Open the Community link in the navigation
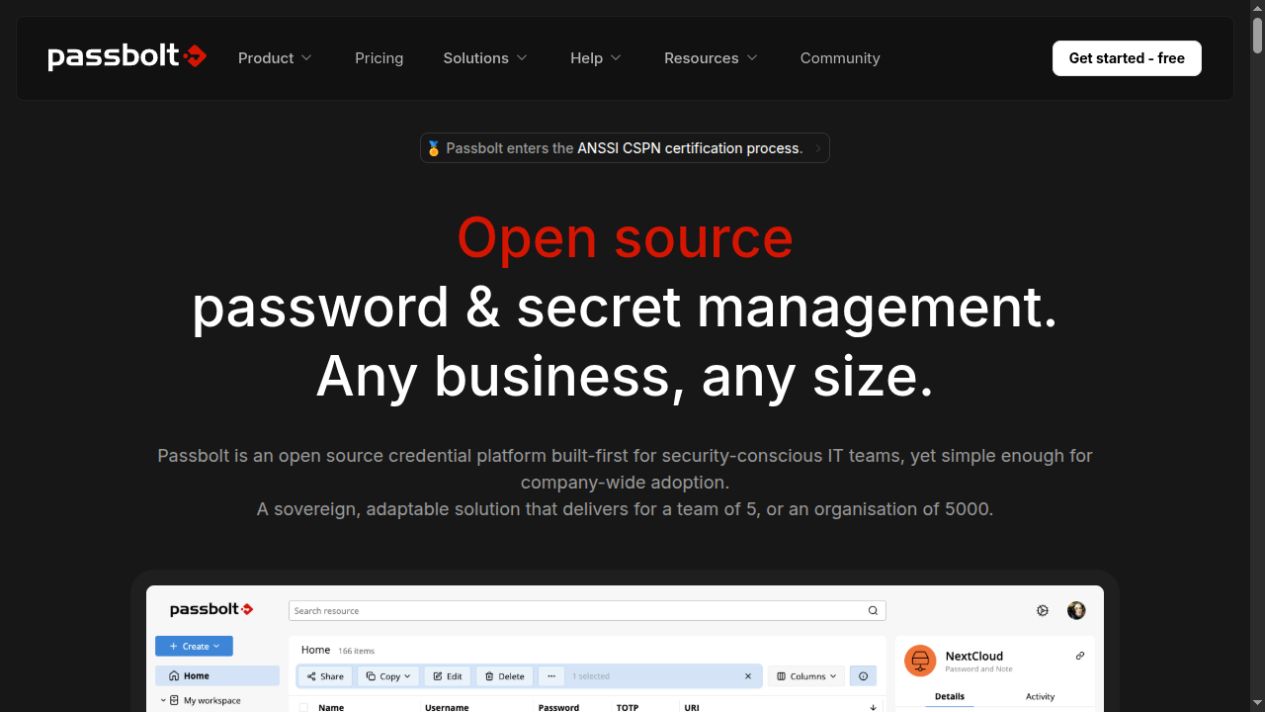Viewport: 1265px width, 712px height. point(840,58)
